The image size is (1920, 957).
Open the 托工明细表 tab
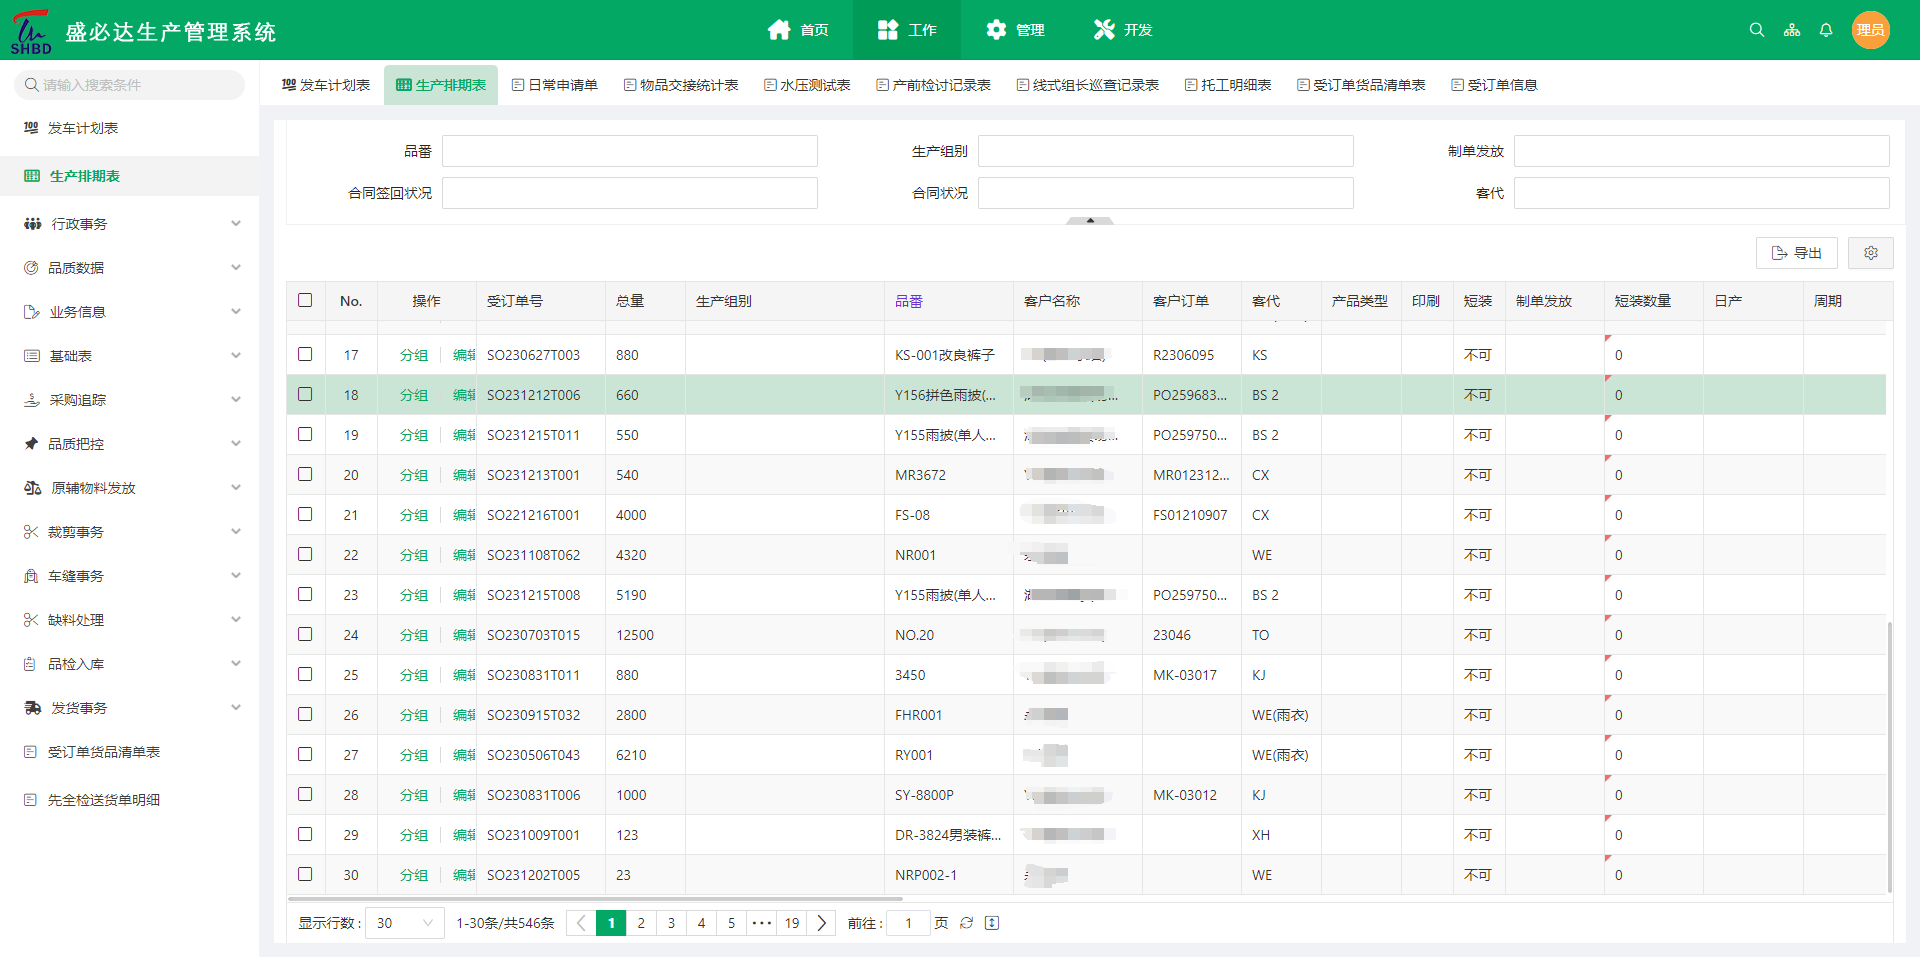coord(1227,85)
